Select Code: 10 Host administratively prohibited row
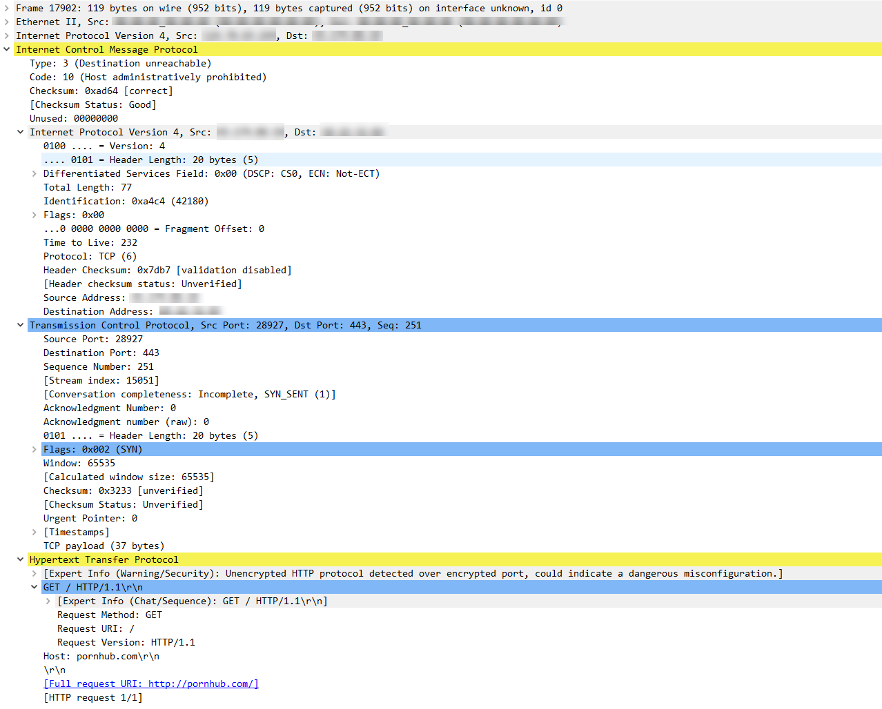882x709 pixels. pos(148,77)
